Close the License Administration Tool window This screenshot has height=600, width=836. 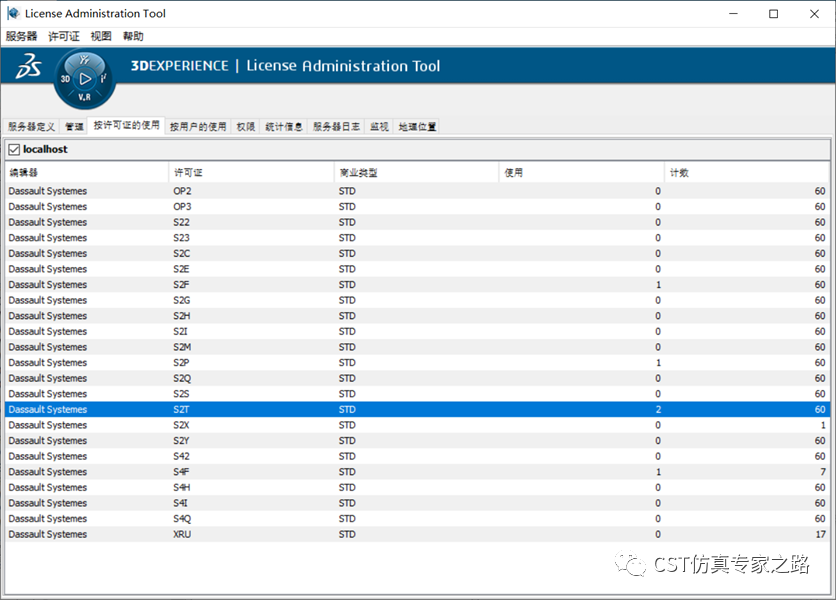click(x=814, y=14)
